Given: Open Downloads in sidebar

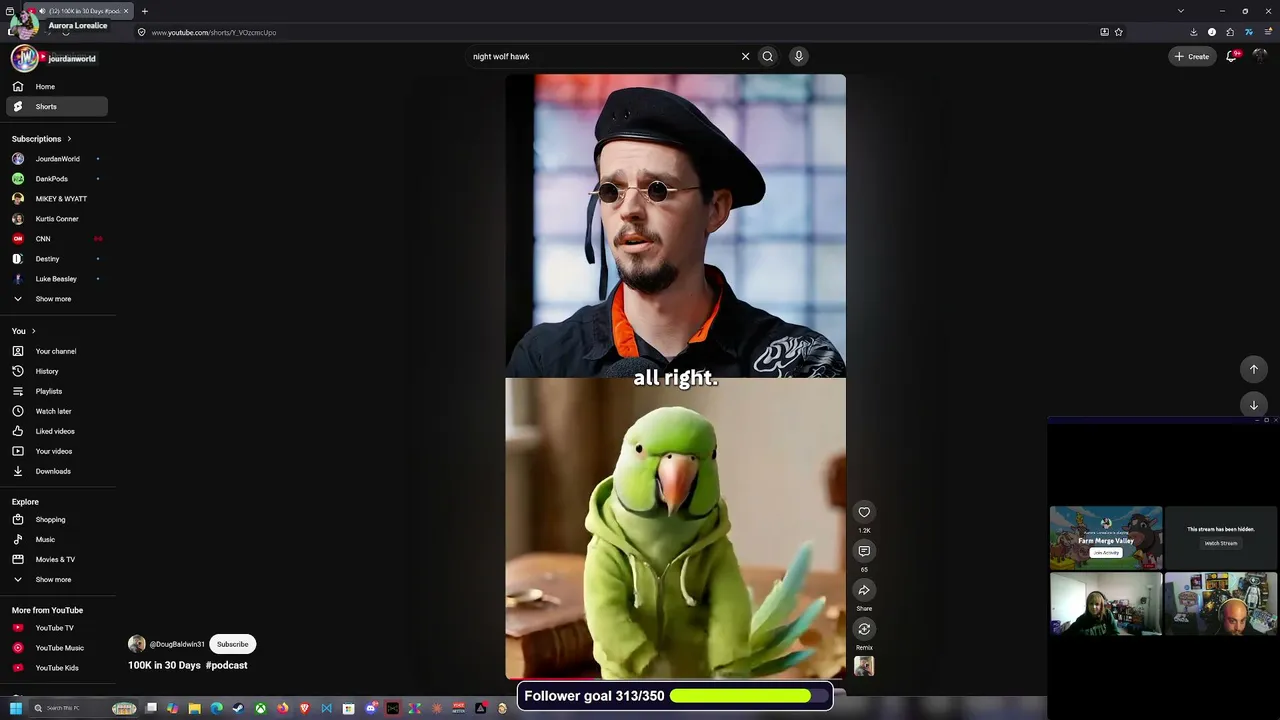Looking at the screenshot, I should 57,471.
